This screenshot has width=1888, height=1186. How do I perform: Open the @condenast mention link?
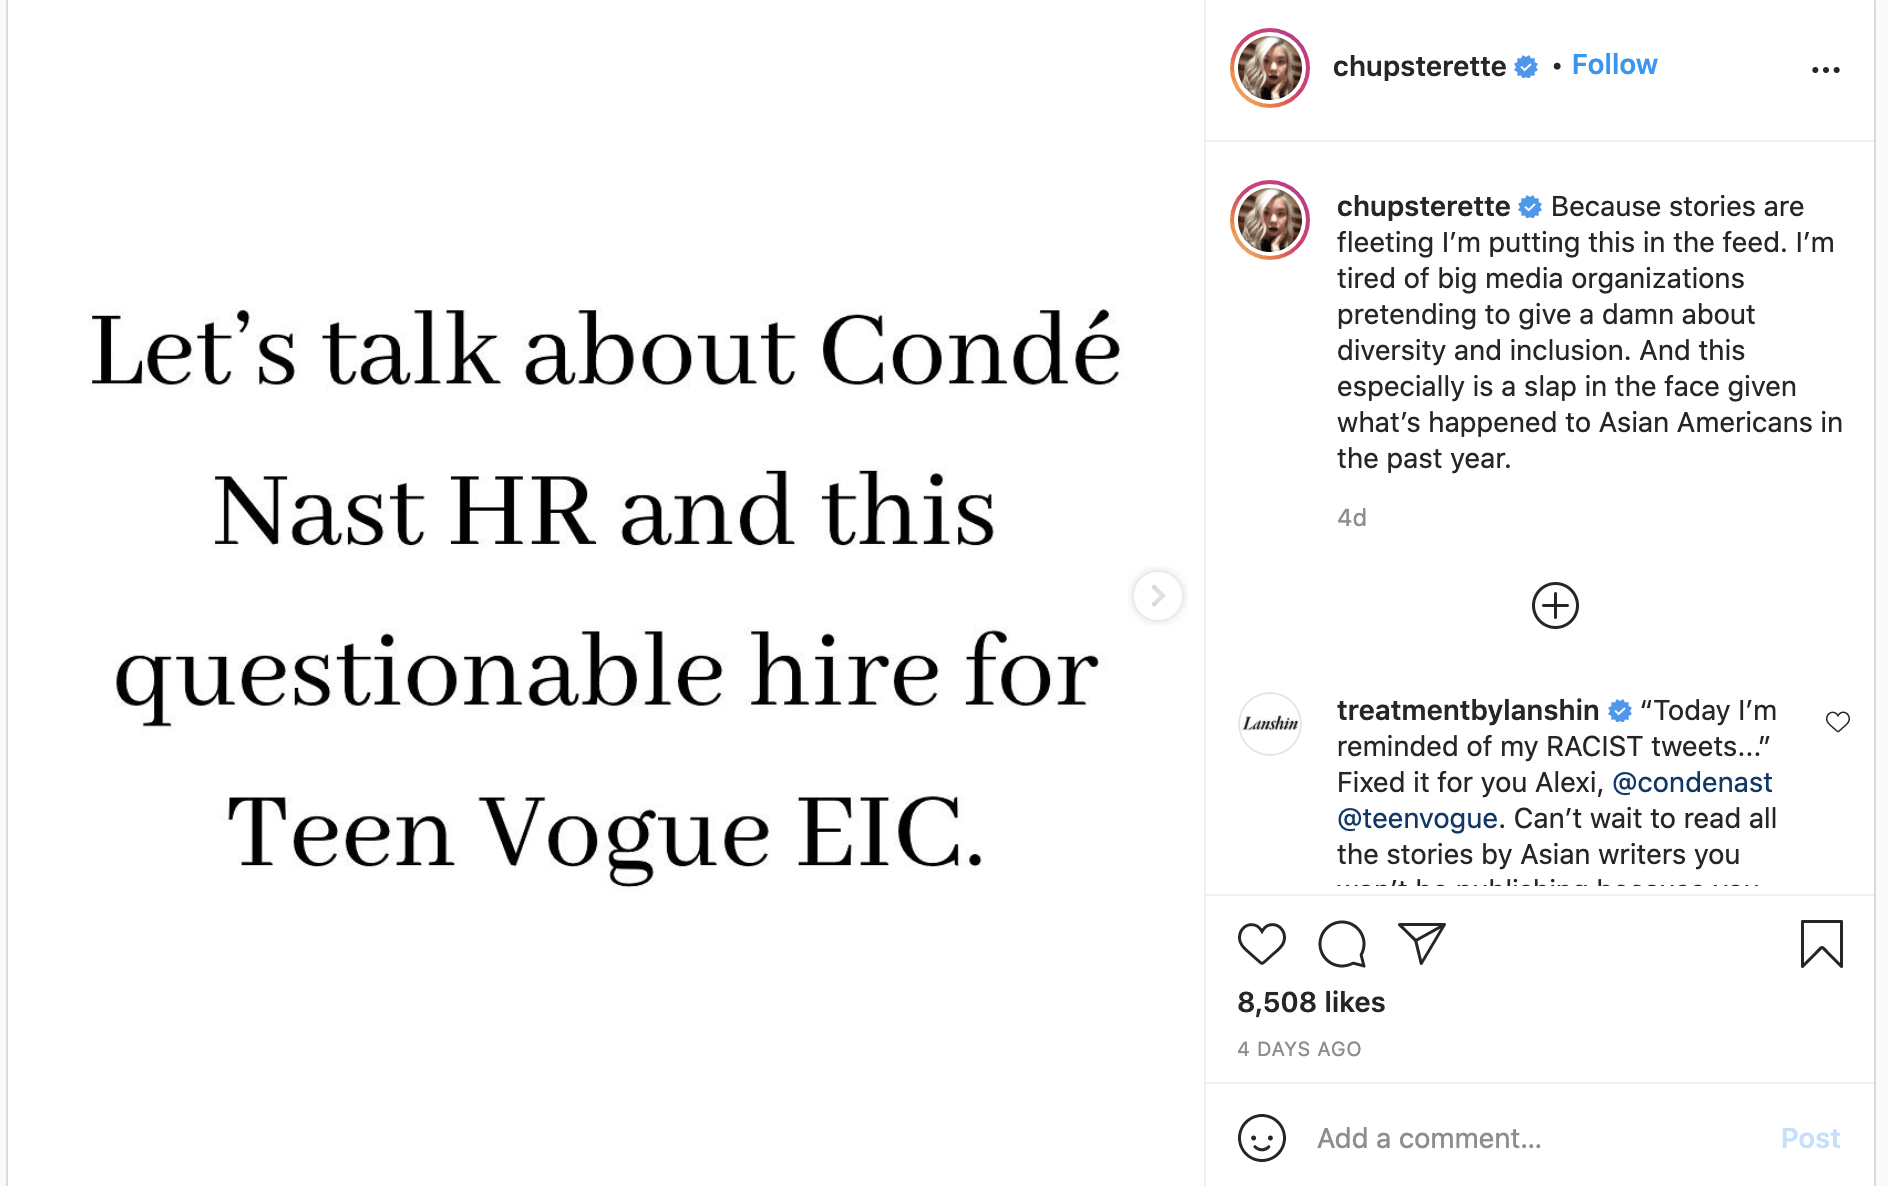click(x=1692, y=782)
